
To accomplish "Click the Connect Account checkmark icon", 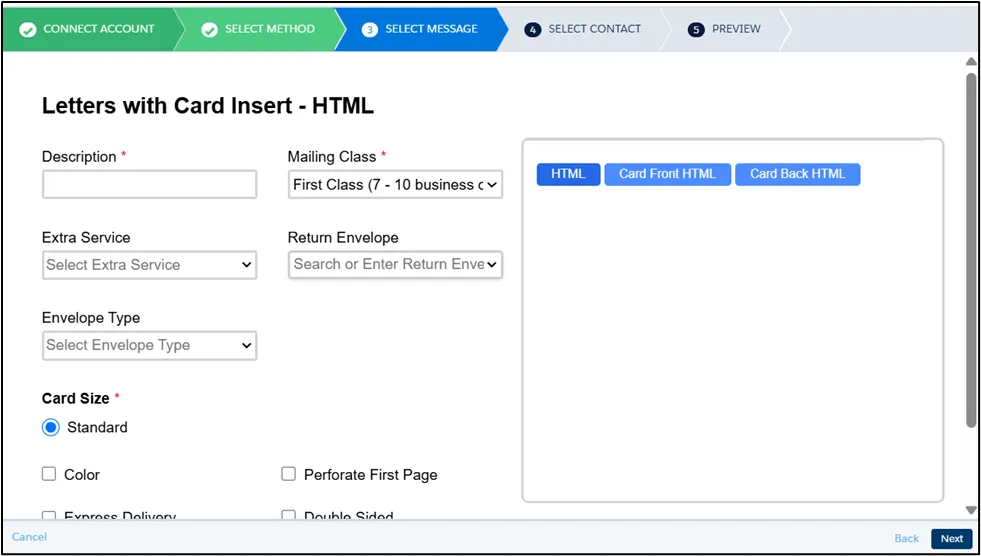I will click(x=27, y=30).
